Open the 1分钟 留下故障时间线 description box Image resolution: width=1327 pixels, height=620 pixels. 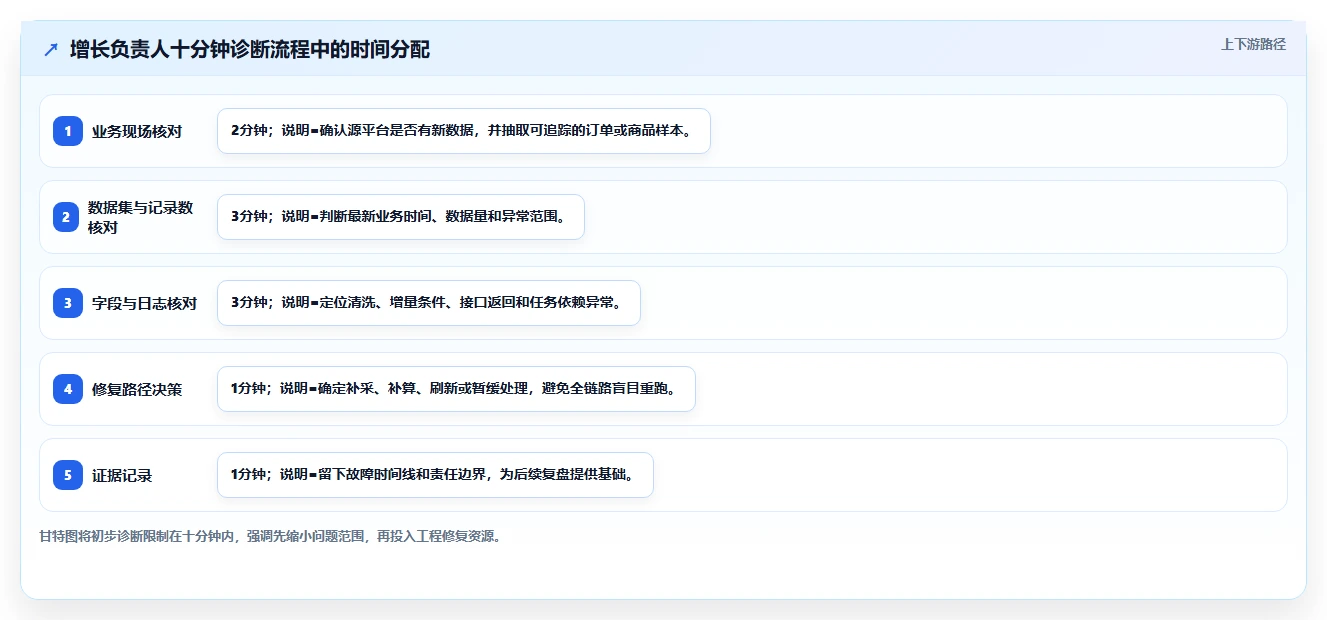(435, 475)
